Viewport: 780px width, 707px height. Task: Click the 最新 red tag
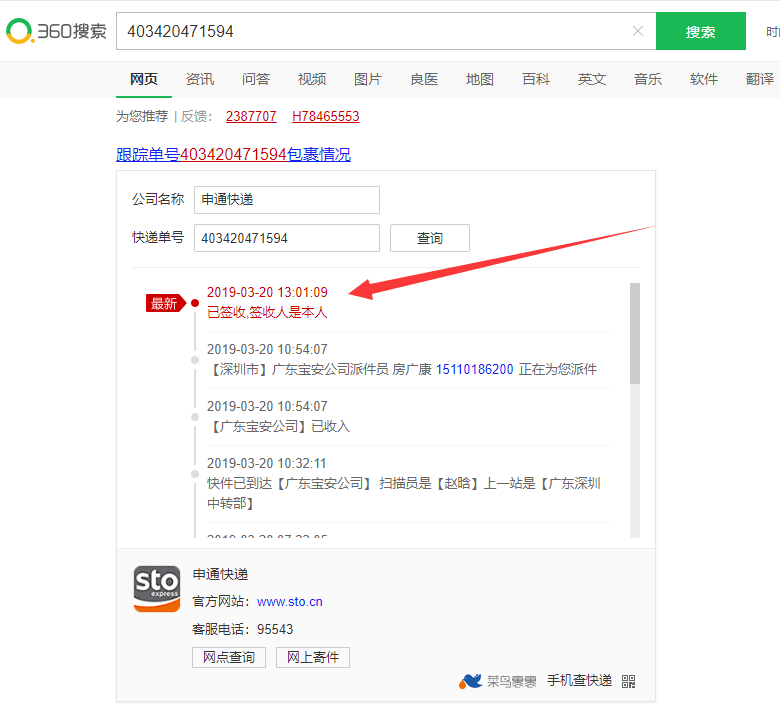pyautogui.click(x=166, y=303)
